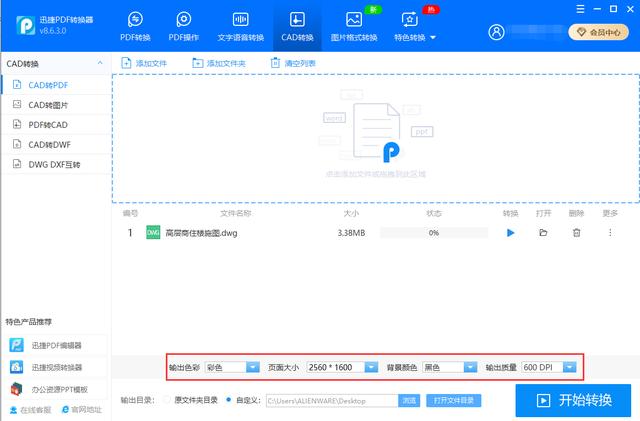Select CAD转图片 in sidebar
The width and height of the screenshot is (640, 421).
click(x=56, y=105)
